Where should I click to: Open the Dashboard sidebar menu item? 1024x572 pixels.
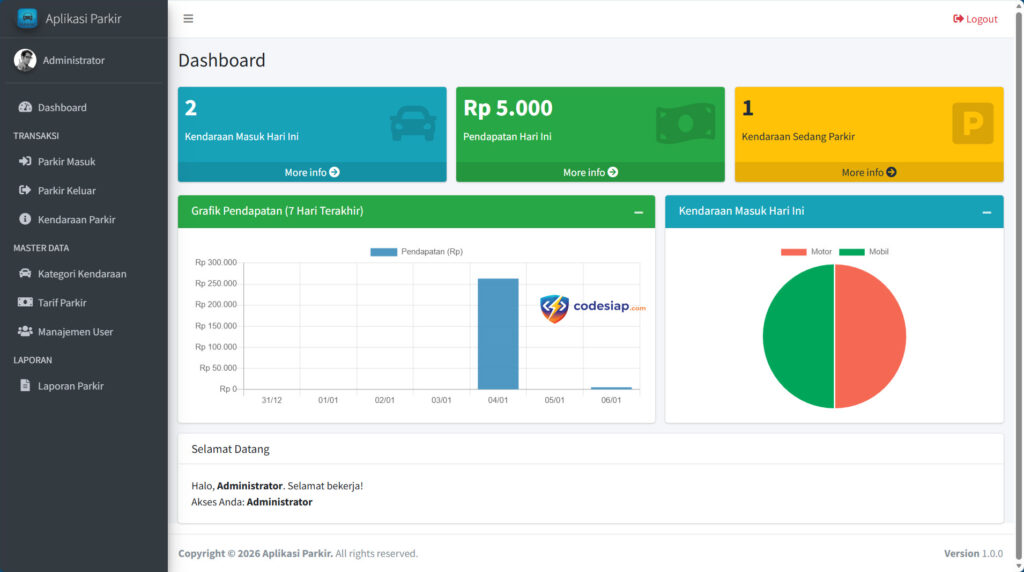(x=62, y=107)
